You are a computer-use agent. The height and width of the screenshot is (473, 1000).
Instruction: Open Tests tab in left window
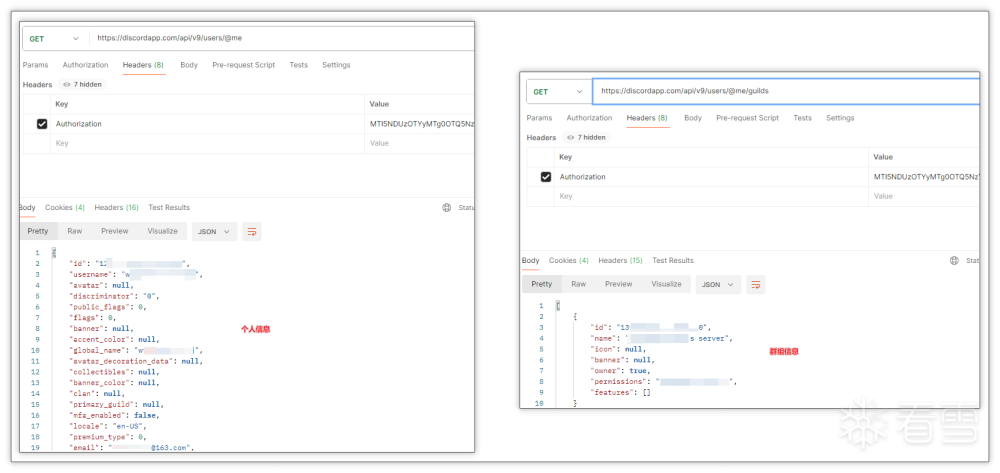coord(298,65)
